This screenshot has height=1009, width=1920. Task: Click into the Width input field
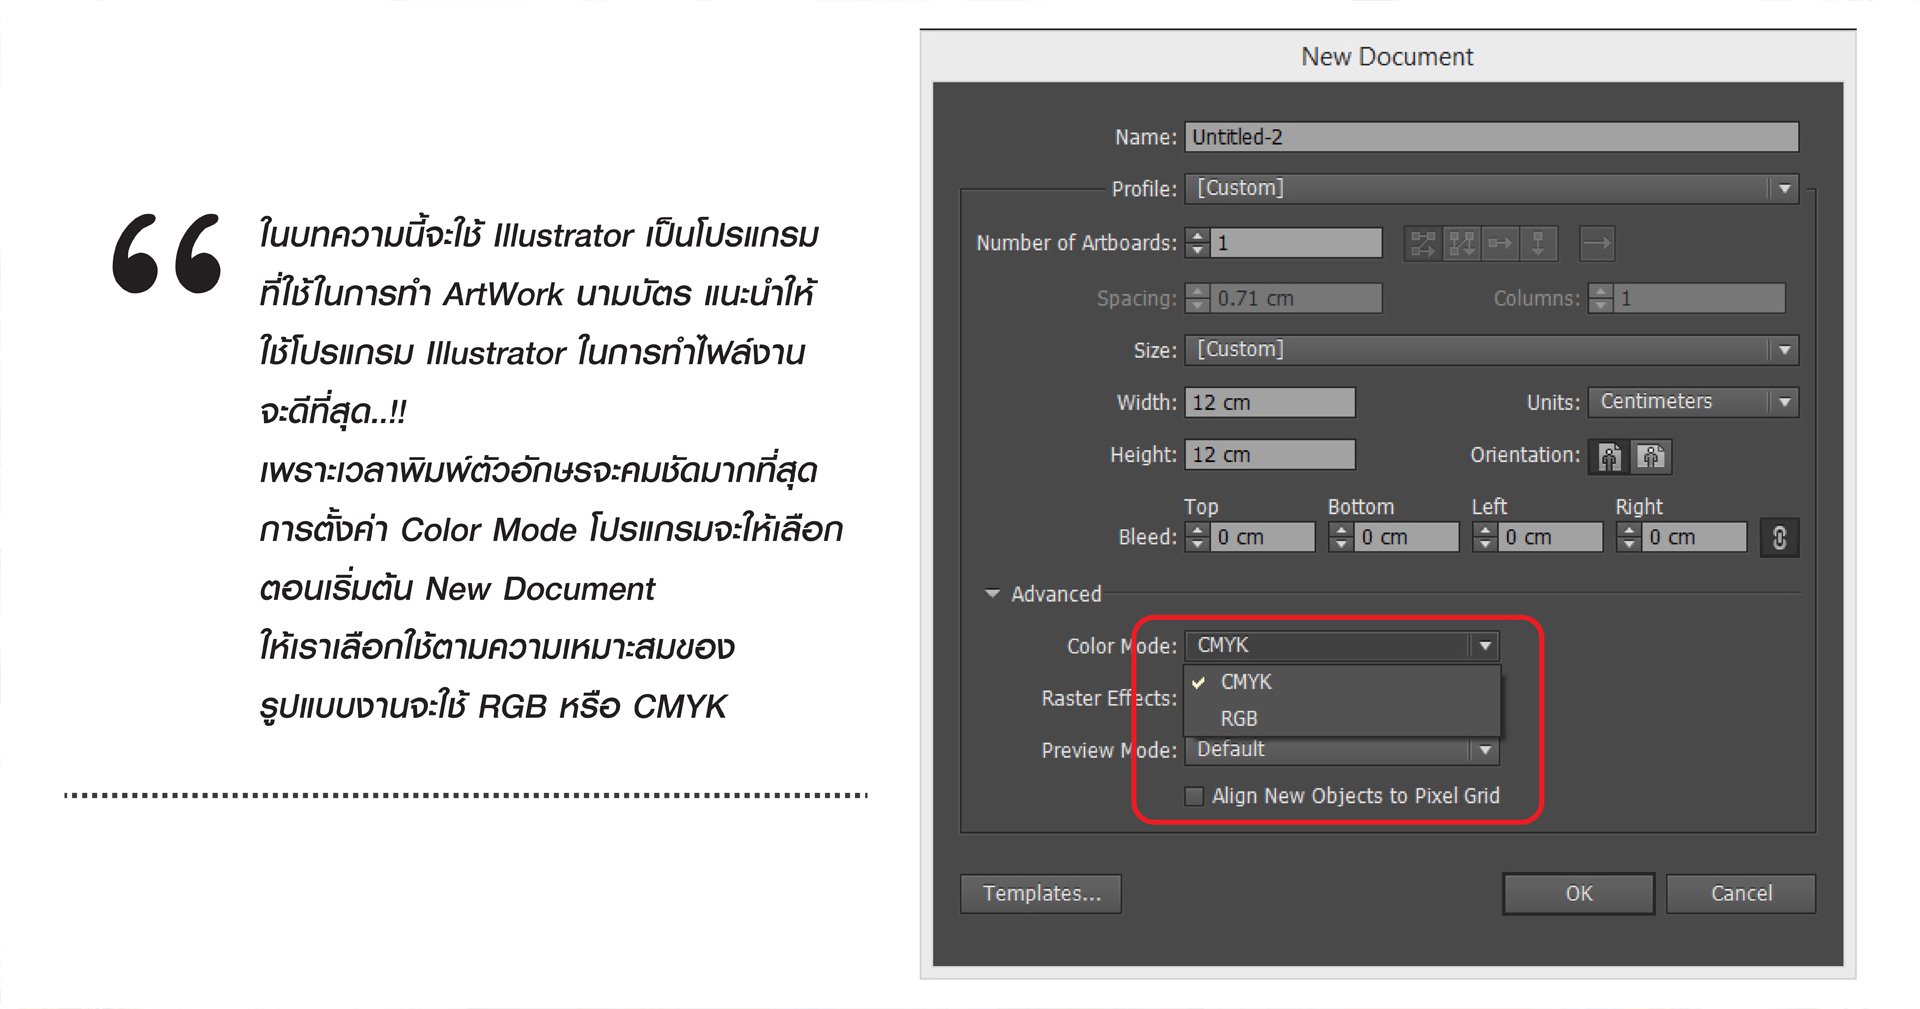click(x=1270, y=402)
